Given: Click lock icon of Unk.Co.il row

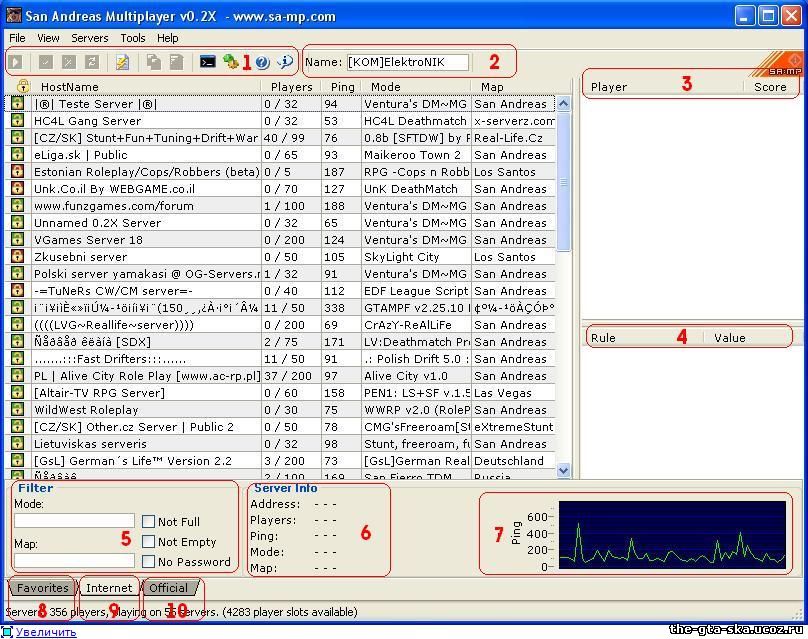Looking at the screenshot, I should 18,189.
